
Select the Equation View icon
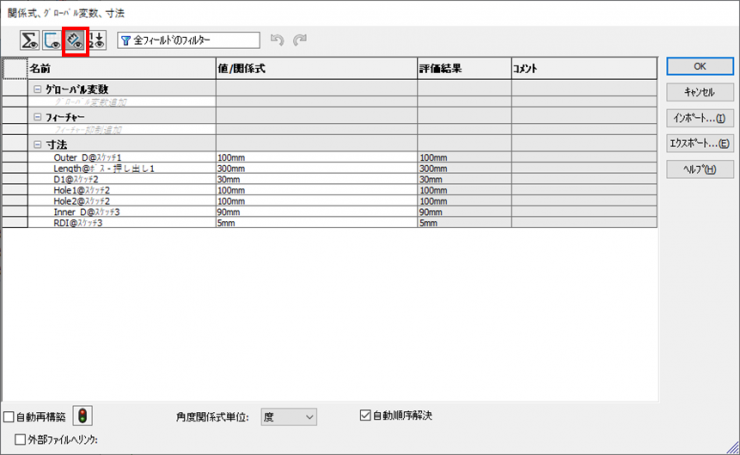click(x=30, y=41)
